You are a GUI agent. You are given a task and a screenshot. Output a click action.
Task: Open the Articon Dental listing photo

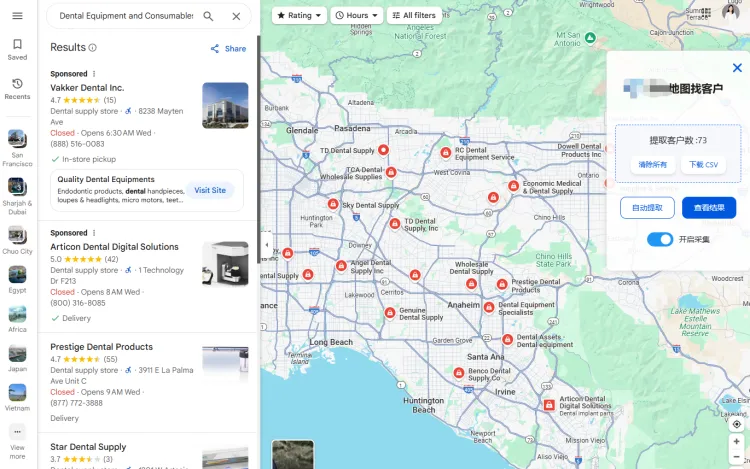(x=225, y=264)
